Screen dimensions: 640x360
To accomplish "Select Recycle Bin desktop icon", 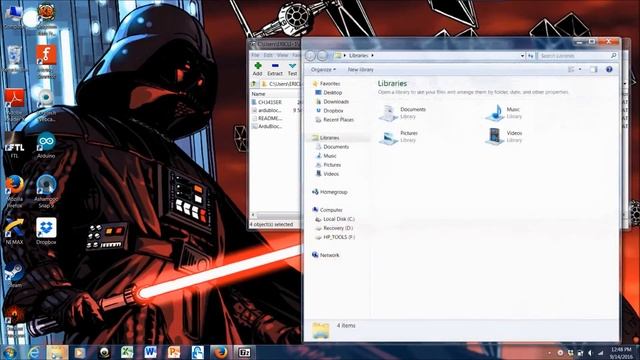I will coord(14,60).
